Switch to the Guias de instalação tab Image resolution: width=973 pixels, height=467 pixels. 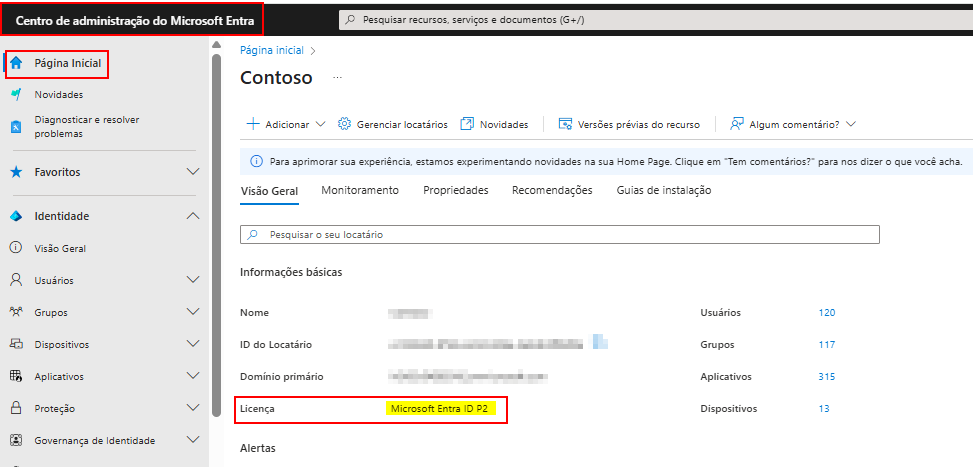pos(664,190)
